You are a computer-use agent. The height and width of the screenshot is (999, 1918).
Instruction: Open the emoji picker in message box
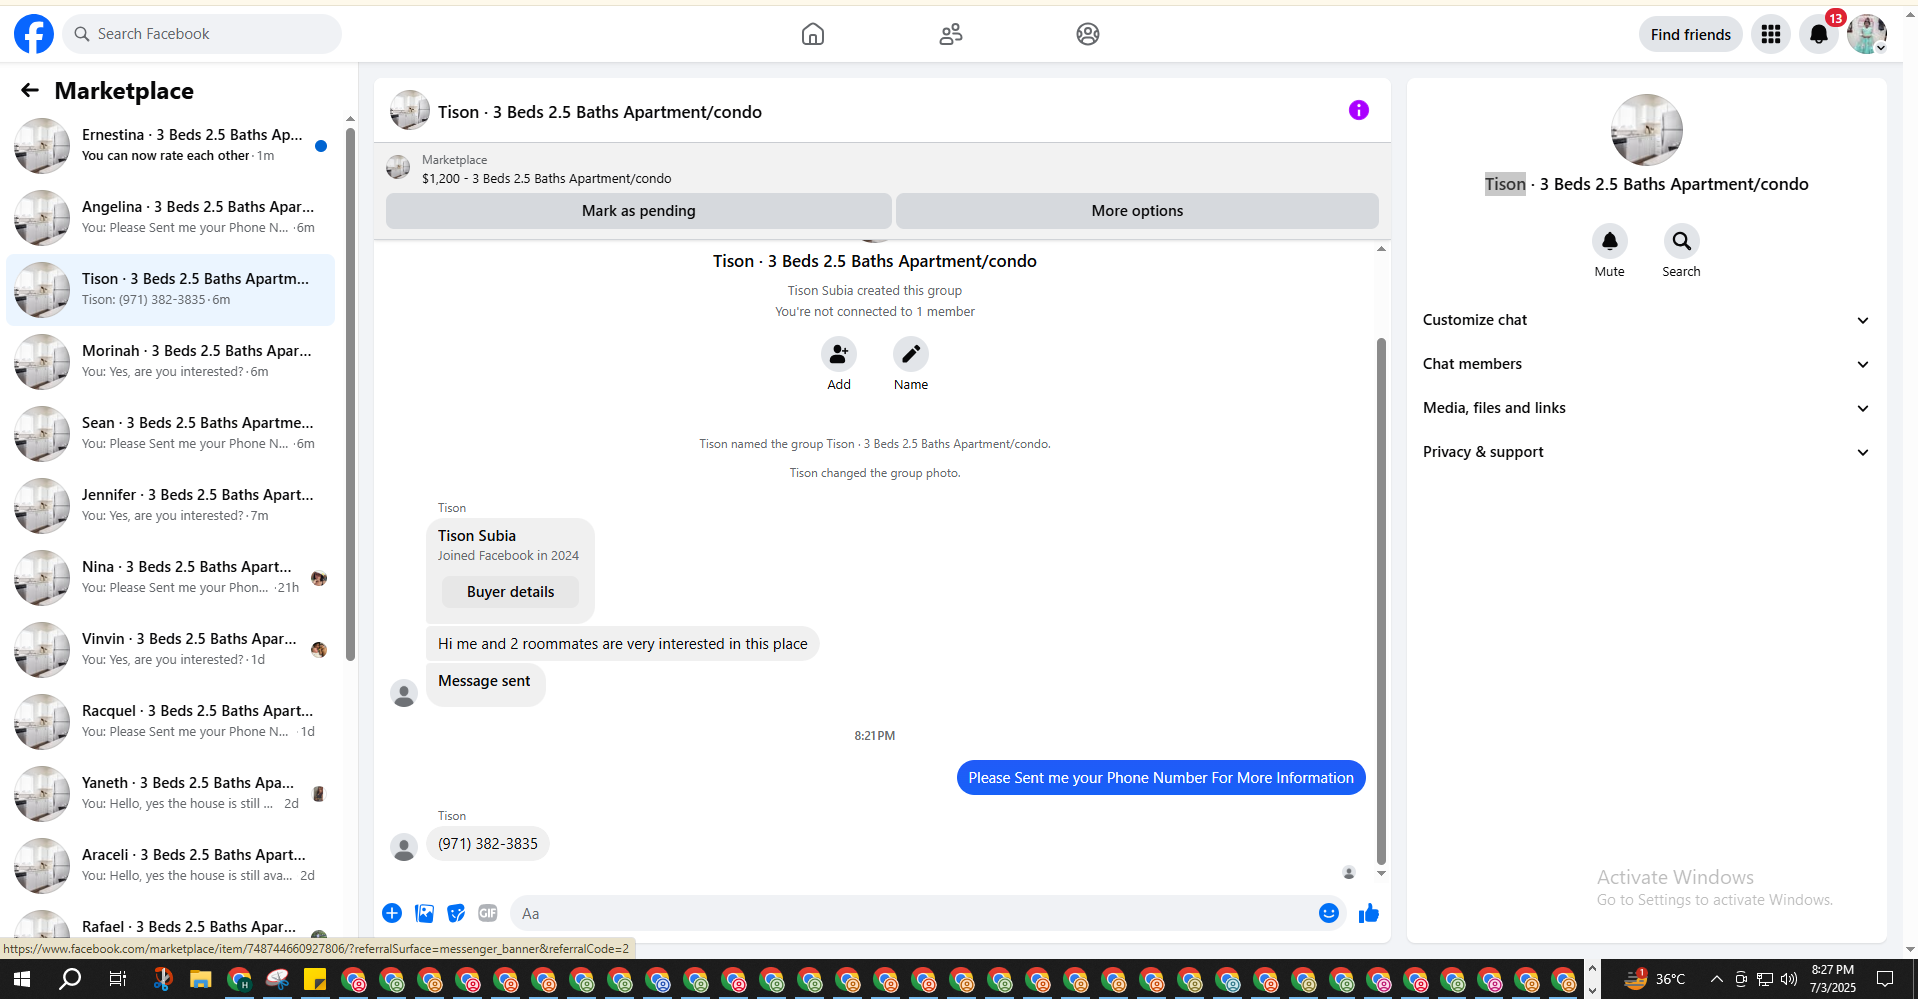pos(1329,913)
